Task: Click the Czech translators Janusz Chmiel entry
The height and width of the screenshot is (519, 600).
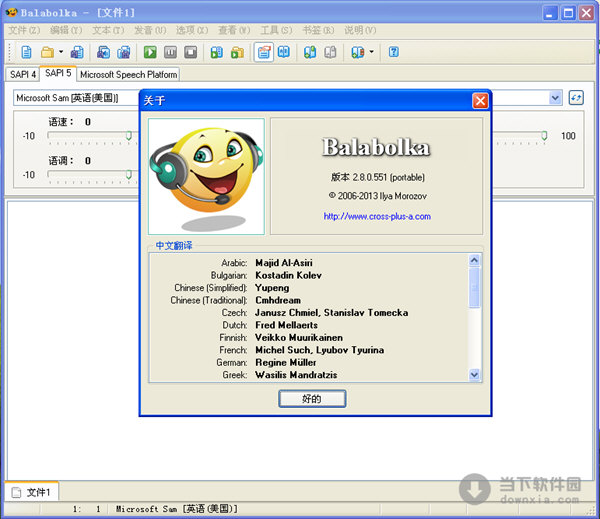Action: (331, 313)
